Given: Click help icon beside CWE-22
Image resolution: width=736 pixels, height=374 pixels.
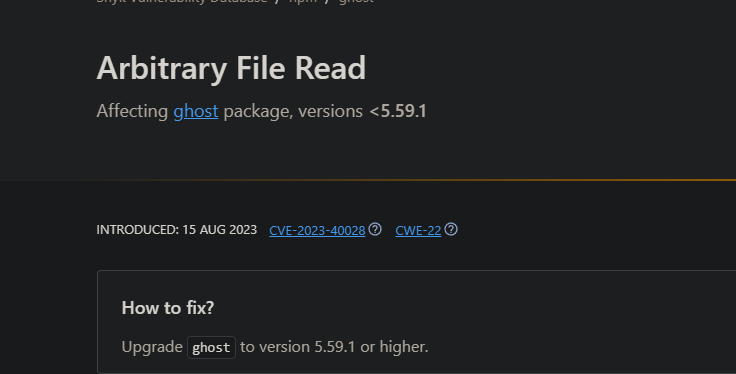Looking at the screenshot, I should click(451, 229).
